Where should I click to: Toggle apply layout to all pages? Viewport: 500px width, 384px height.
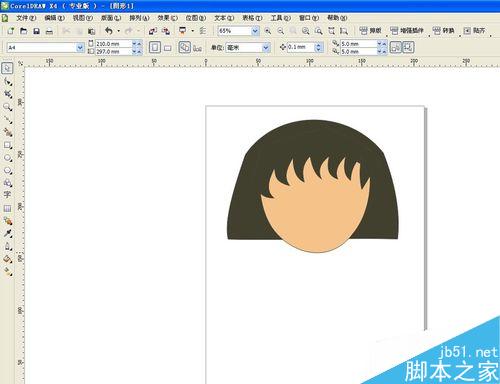pyautogui.click(x=184, y=47)
